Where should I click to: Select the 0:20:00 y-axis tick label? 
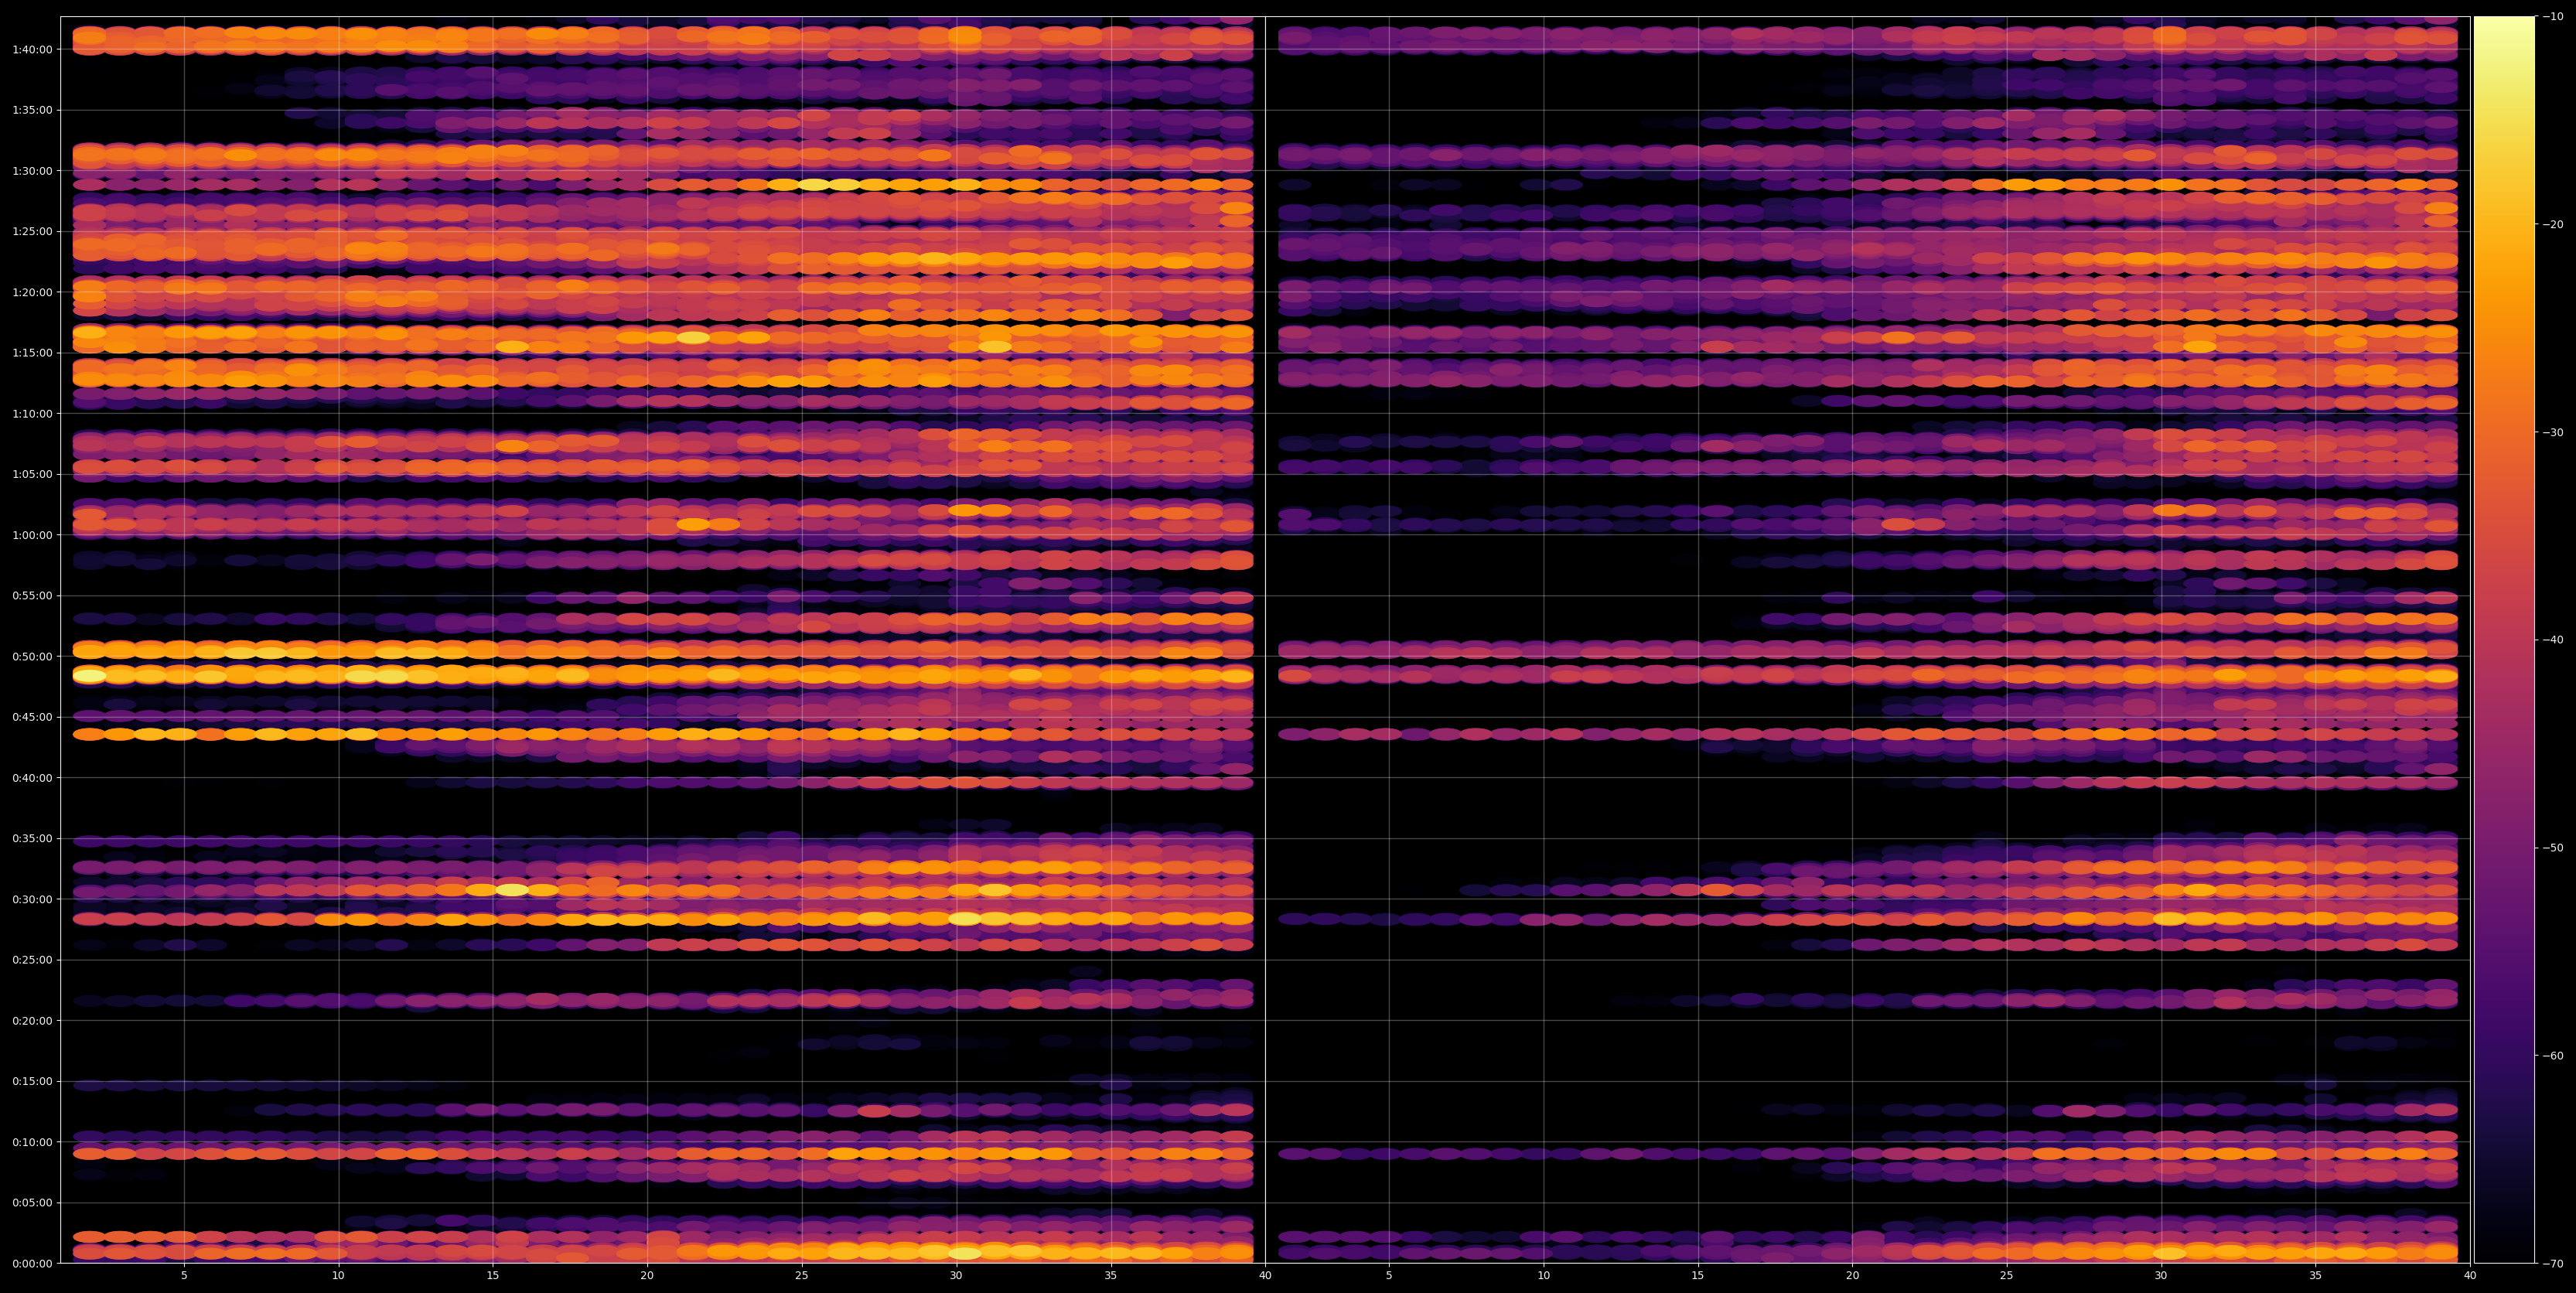click(x=33, y=1021)
